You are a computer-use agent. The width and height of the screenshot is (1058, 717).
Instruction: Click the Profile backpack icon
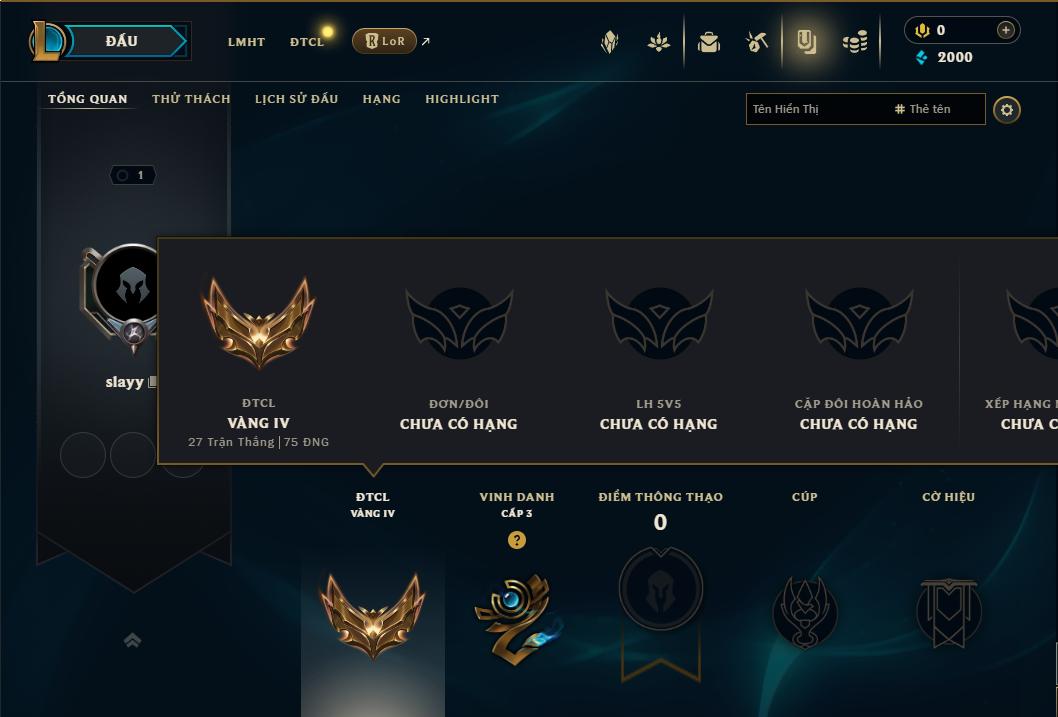coord(708,42)
